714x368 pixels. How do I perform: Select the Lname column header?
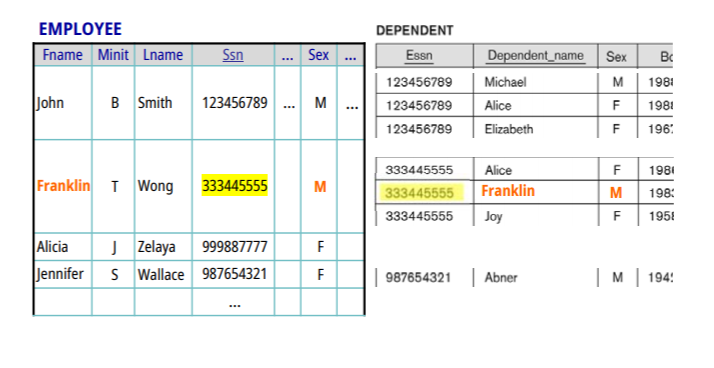(163, 55)
